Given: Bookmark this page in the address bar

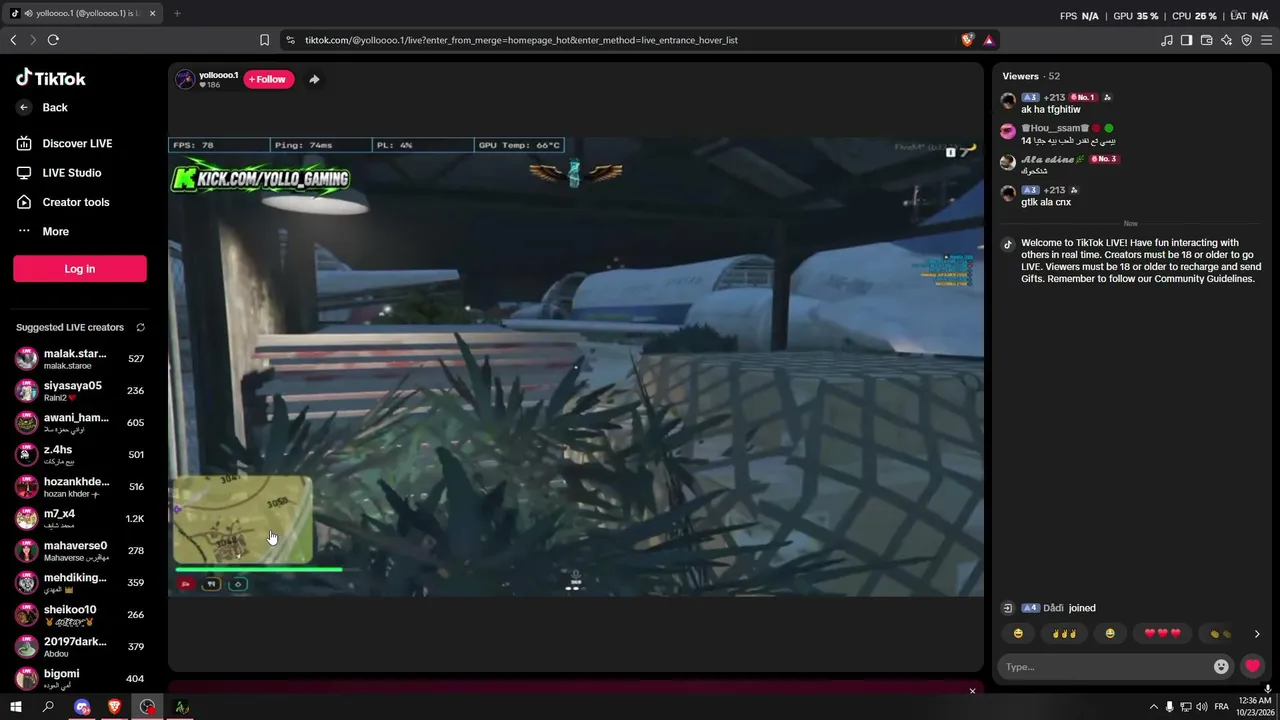Looking at the screenshot, I should pyautogui.click(x=264, y=40).
